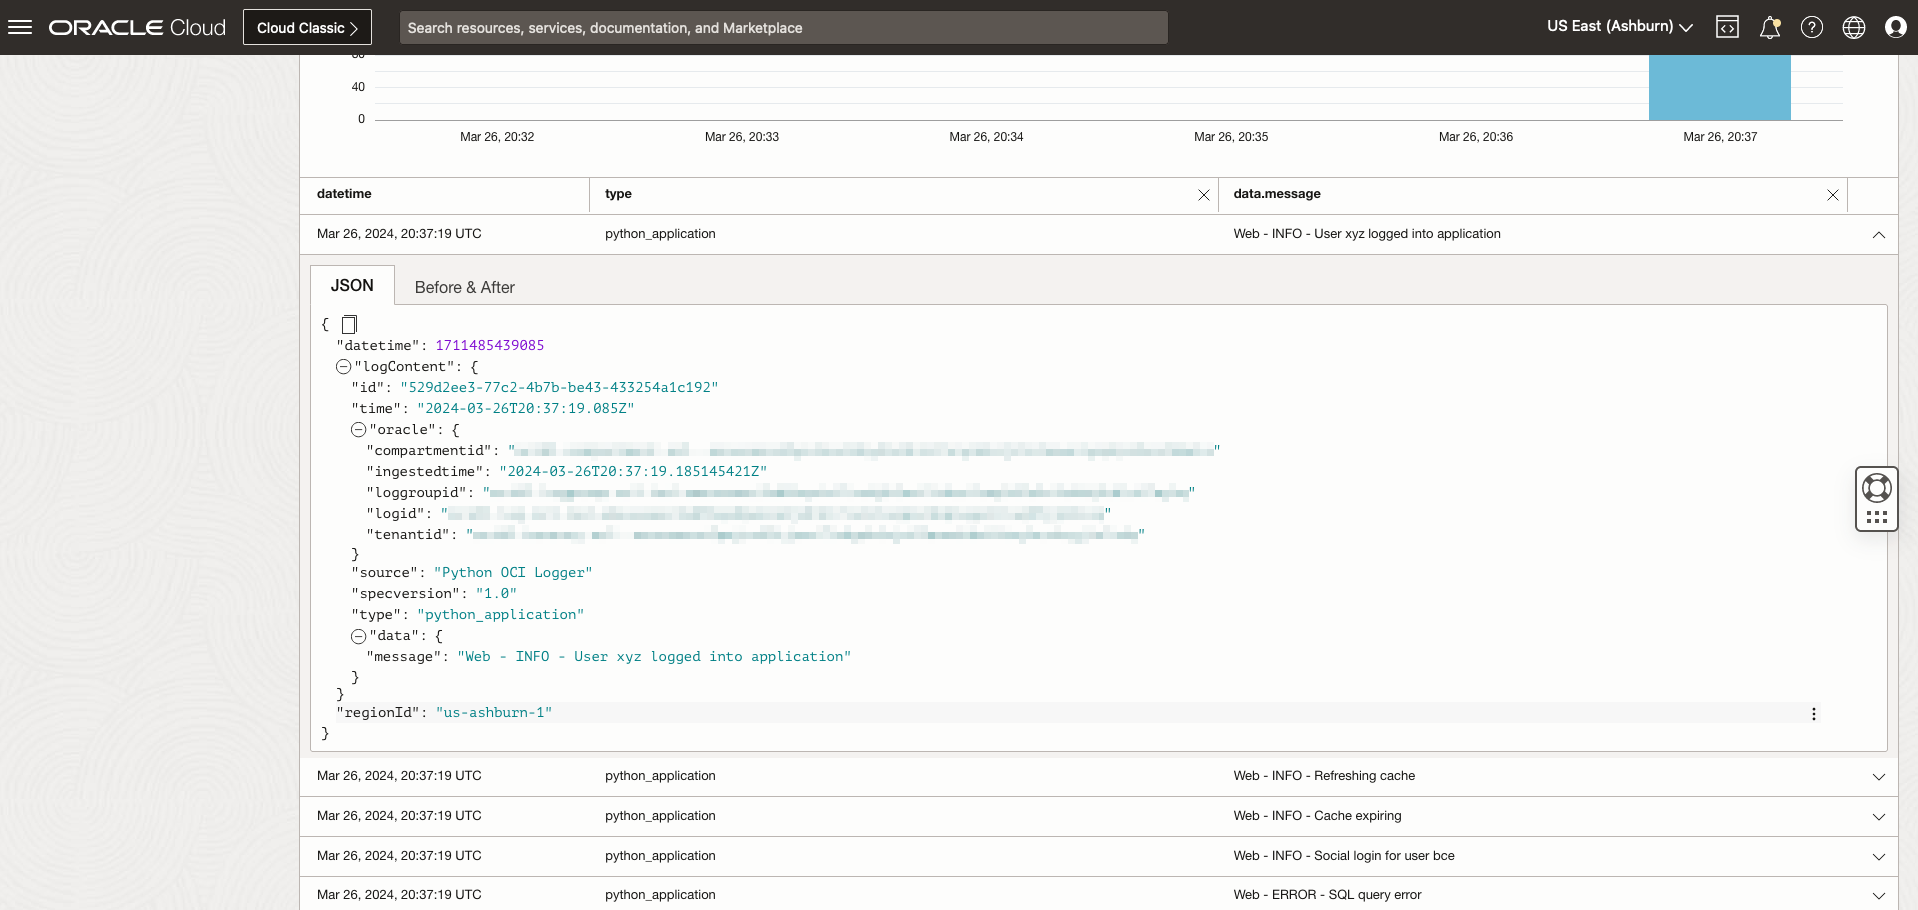Image resolution: width=1918 pixels, height=910 pixels.
Task: Open the notifications bell
Action: [x=1770, y=26]
